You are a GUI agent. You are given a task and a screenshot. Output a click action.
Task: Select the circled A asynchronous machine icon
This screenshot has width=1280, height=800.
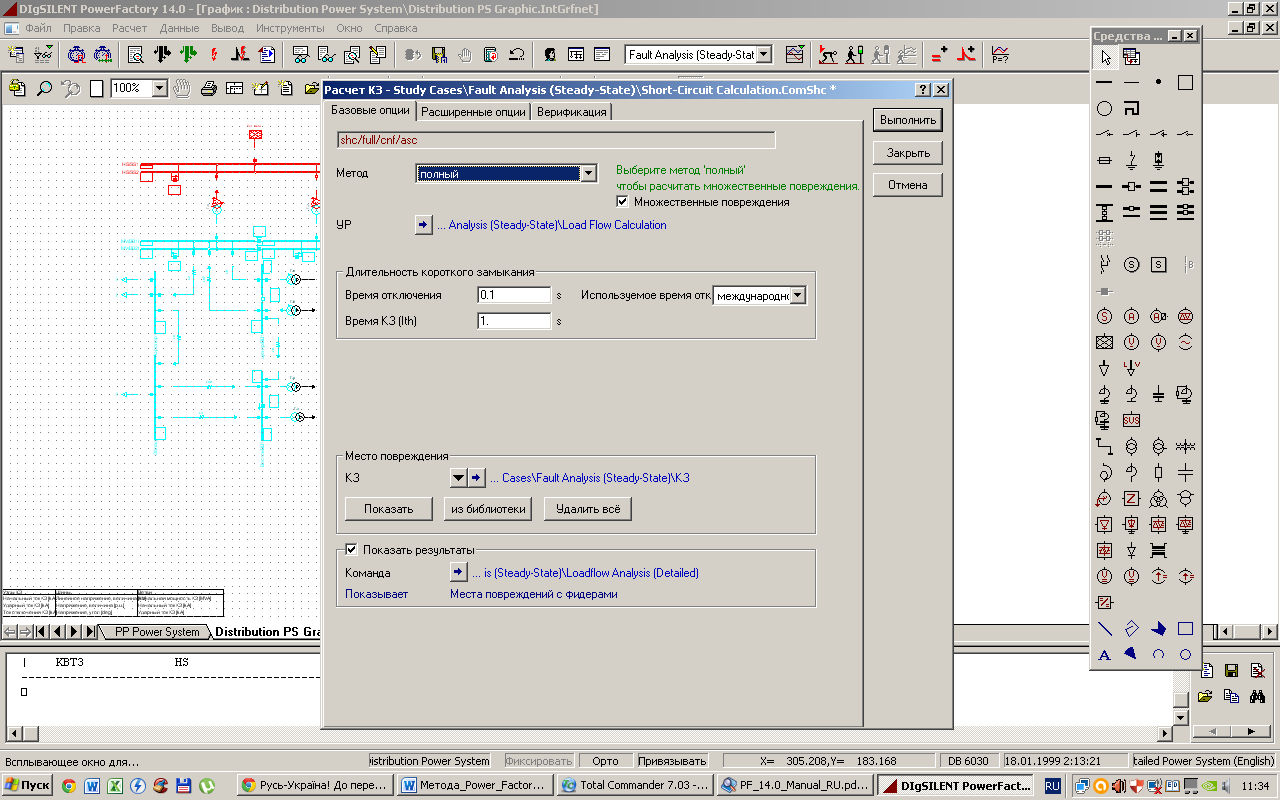click(x=1131, y=316)
